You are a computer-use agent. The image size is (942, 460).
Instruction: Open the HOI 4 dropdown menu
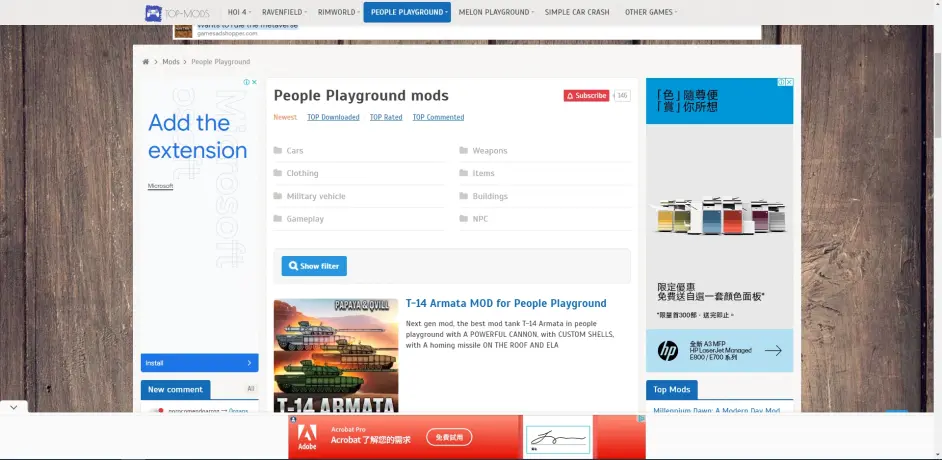coord(239,12)
